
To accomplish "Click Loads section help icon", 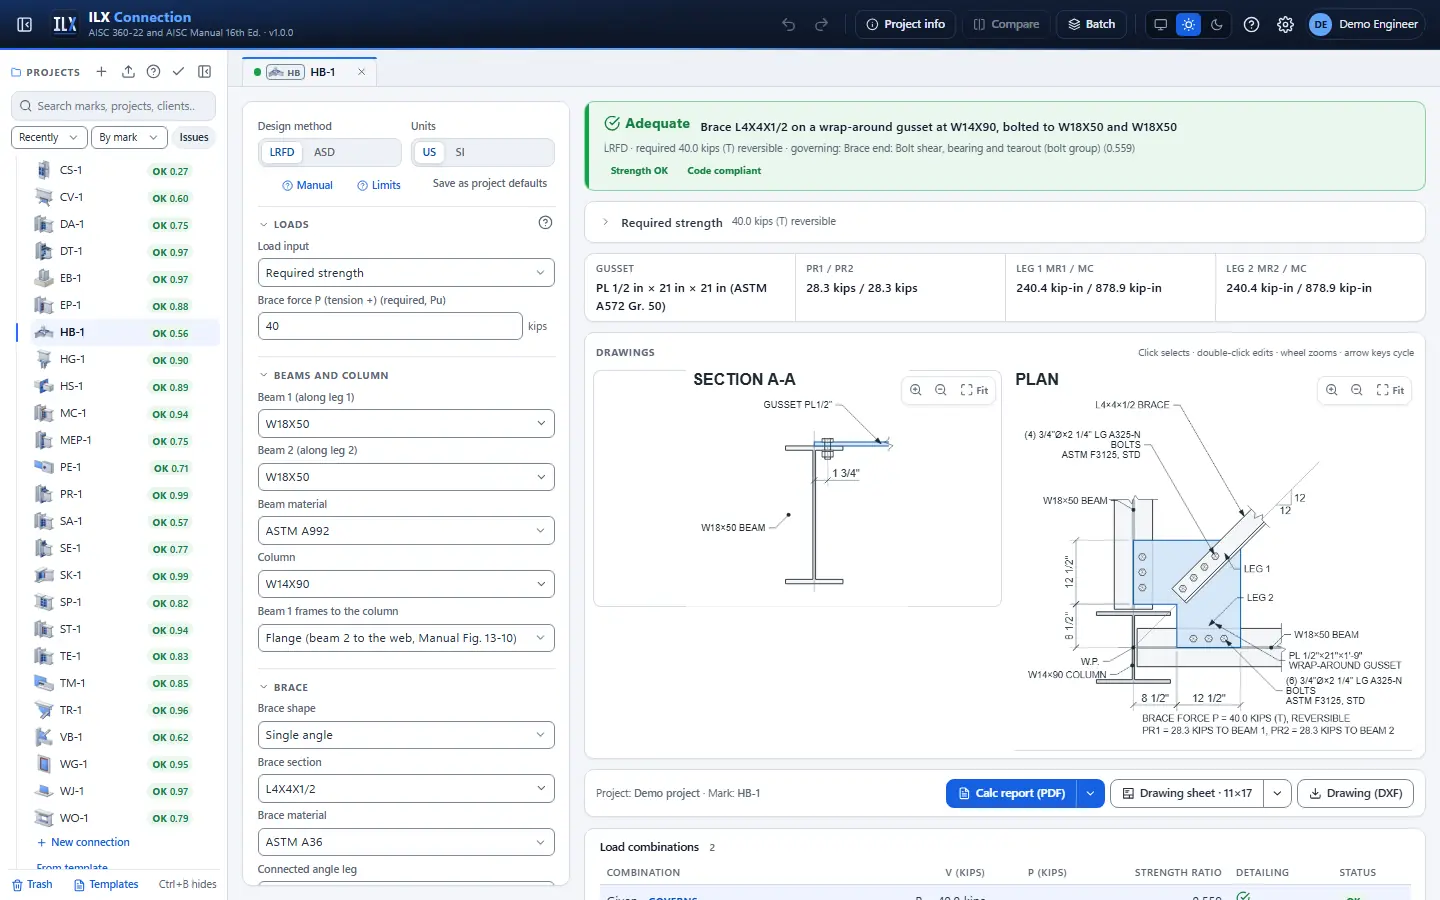I will point(545,223).
